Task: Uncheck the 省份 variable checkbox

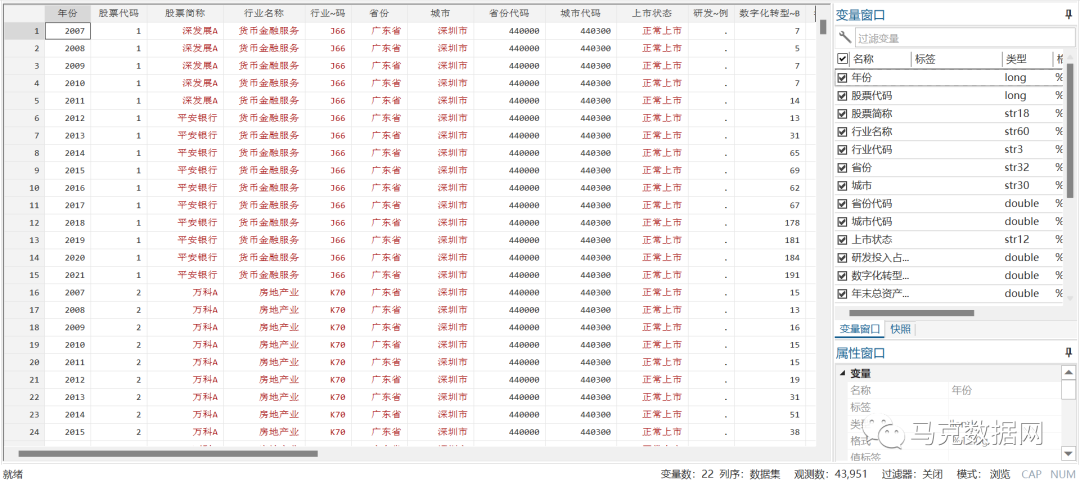Action: [x=842, y=167]
